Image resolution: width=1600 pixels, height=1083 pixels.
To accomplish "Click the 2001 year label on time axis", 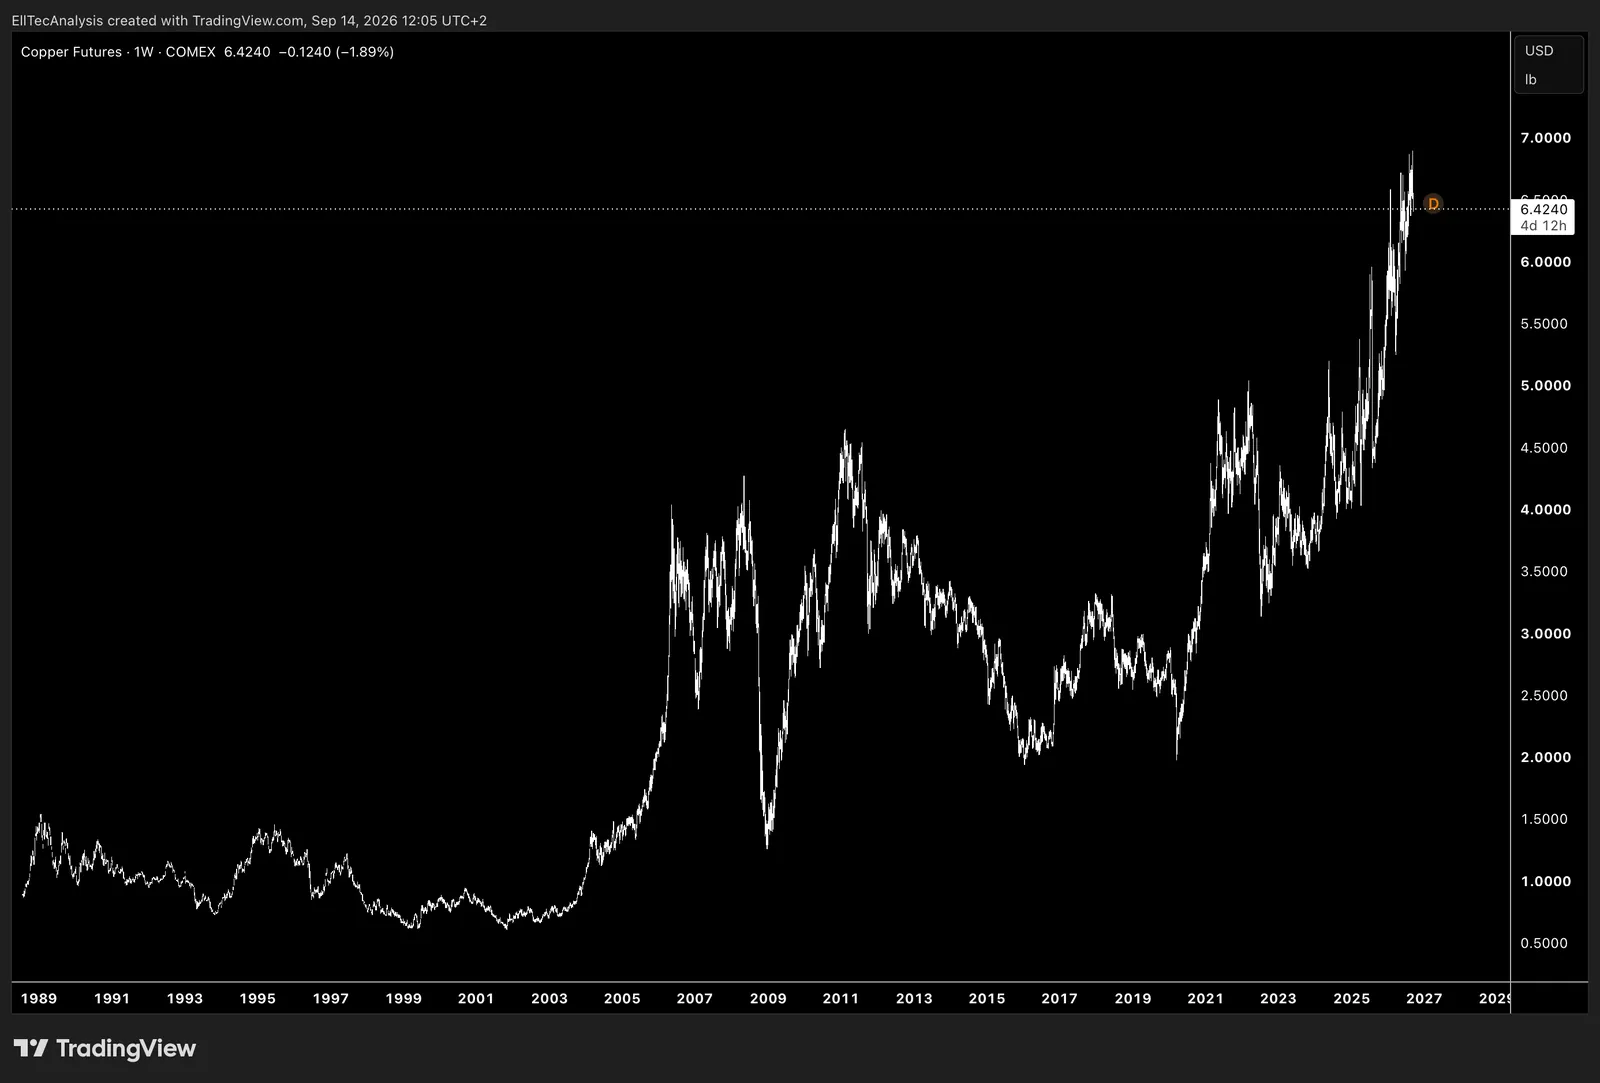I will pyautogui.click(x=476, y=998).
